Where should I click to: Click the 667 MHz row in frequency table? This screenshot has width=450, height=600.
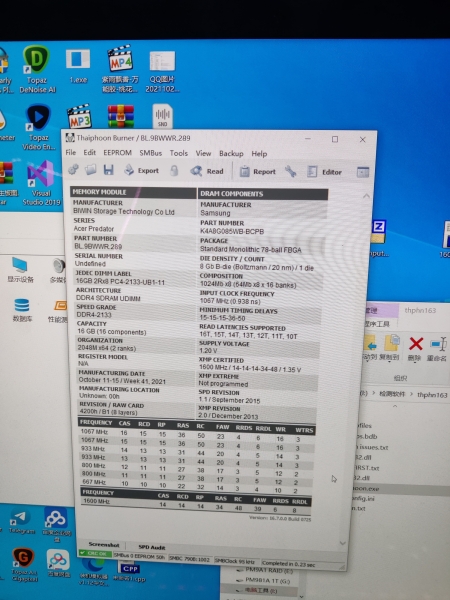[195, 484]
